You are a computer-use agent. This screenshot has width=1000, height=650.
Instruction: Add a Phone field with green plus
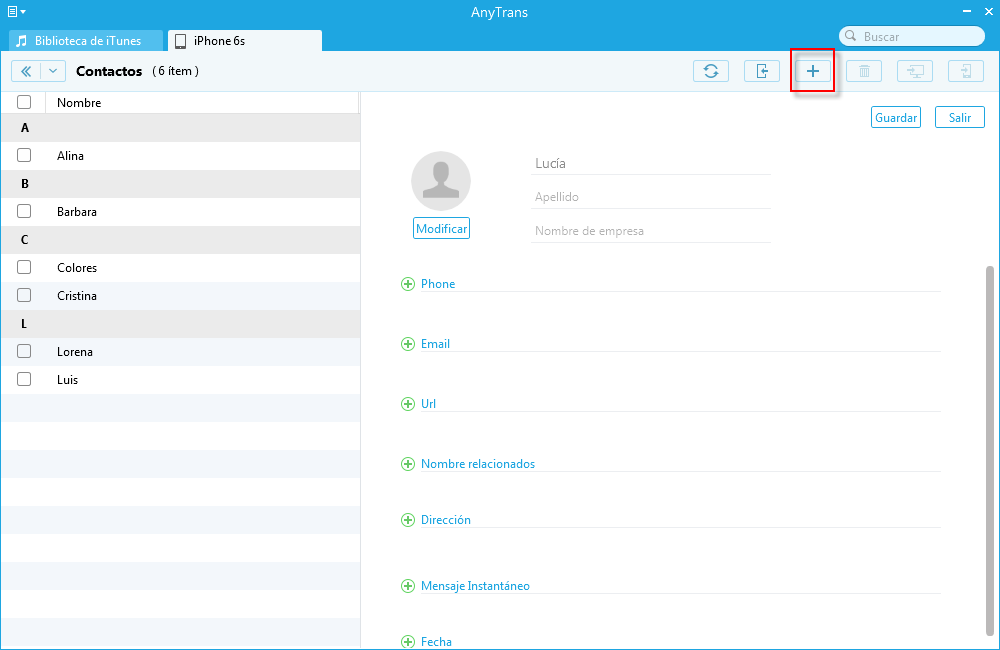[x=408, y=284]
